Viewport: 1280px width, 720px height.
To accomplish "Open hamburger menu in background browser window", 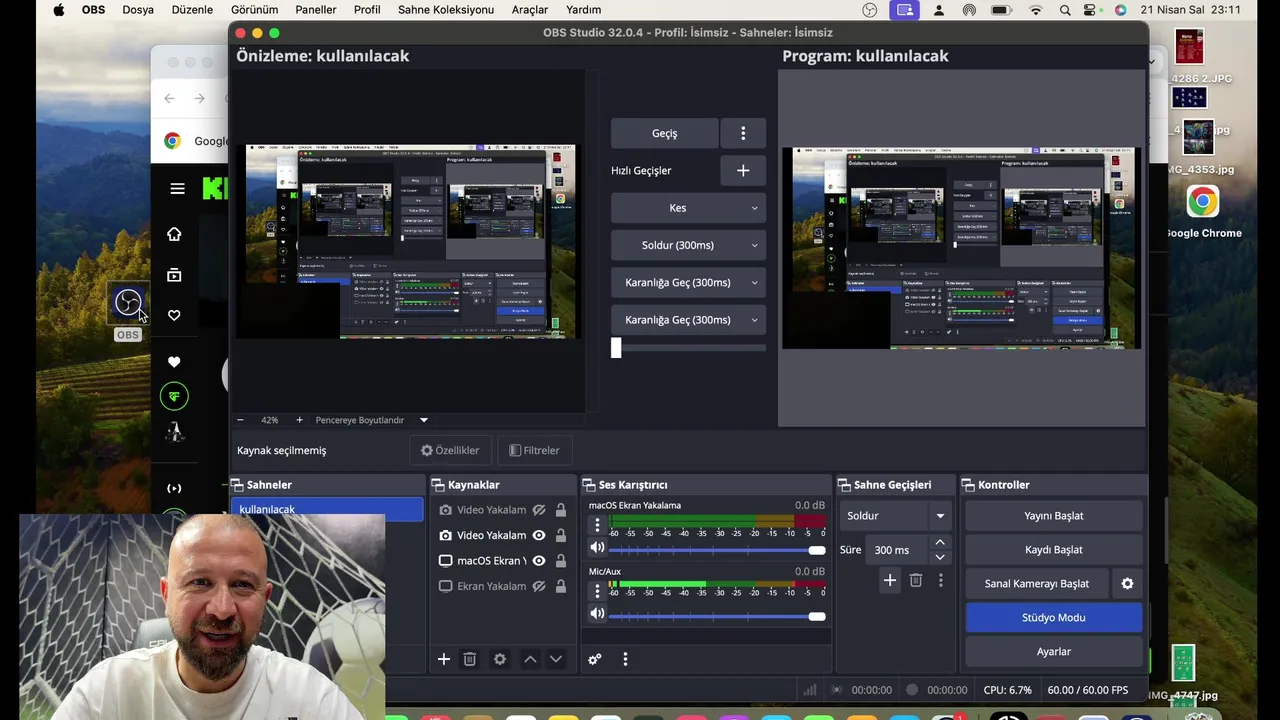I will tap(177, 188).
